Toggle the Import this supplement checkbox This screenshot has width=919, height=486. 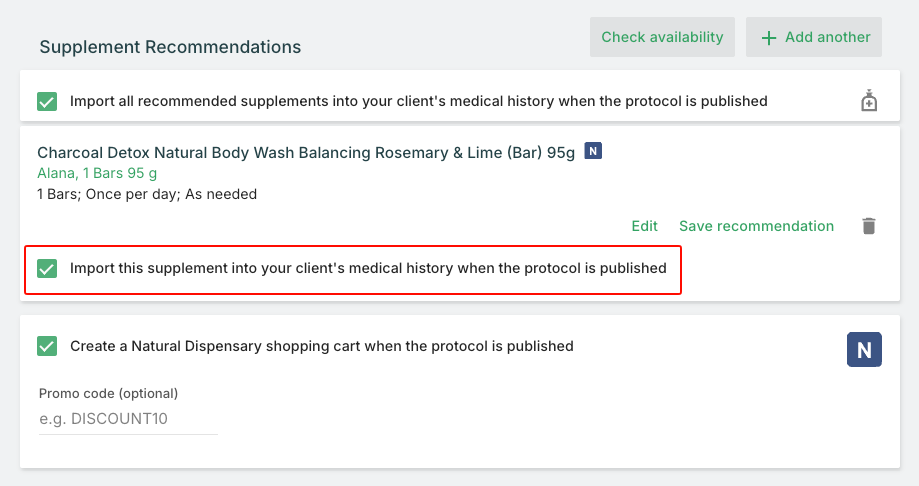[46, 268]
